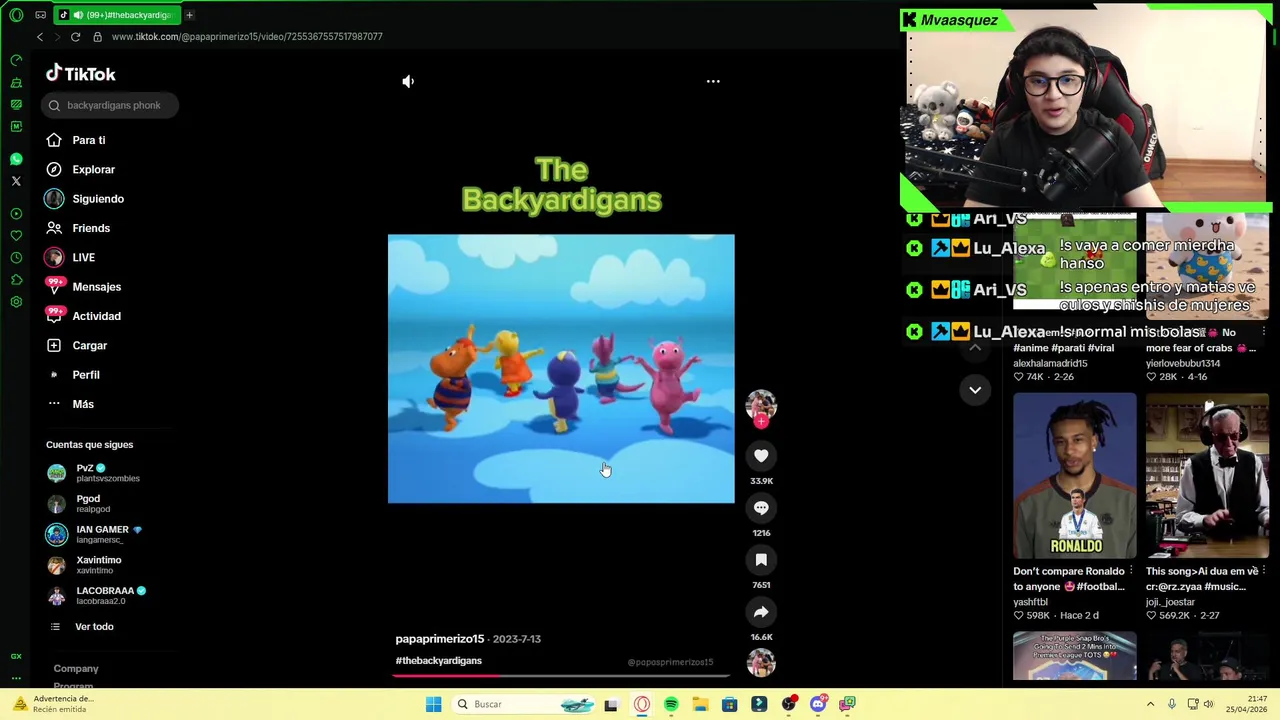The height and width of the screenshot is (720, 1280).
Task: Open Opera GX main menu logo
Action: [x=16, y=15]
